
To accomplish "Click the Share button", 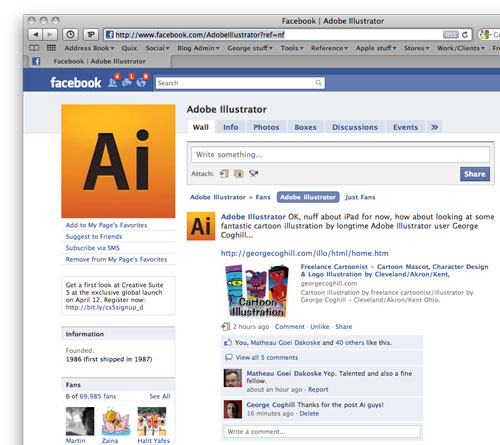I will click(x=475, y=174).
